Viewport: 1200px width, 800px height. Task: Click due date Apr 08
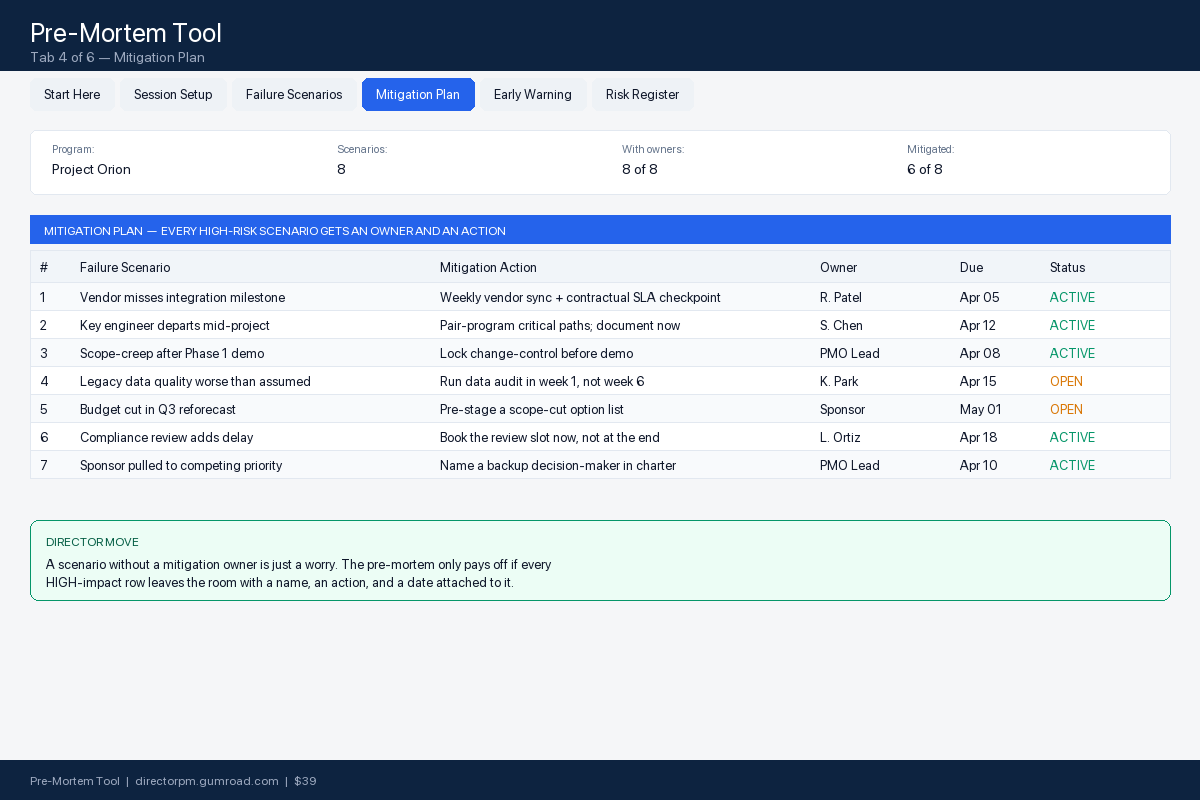click(980, 354)
